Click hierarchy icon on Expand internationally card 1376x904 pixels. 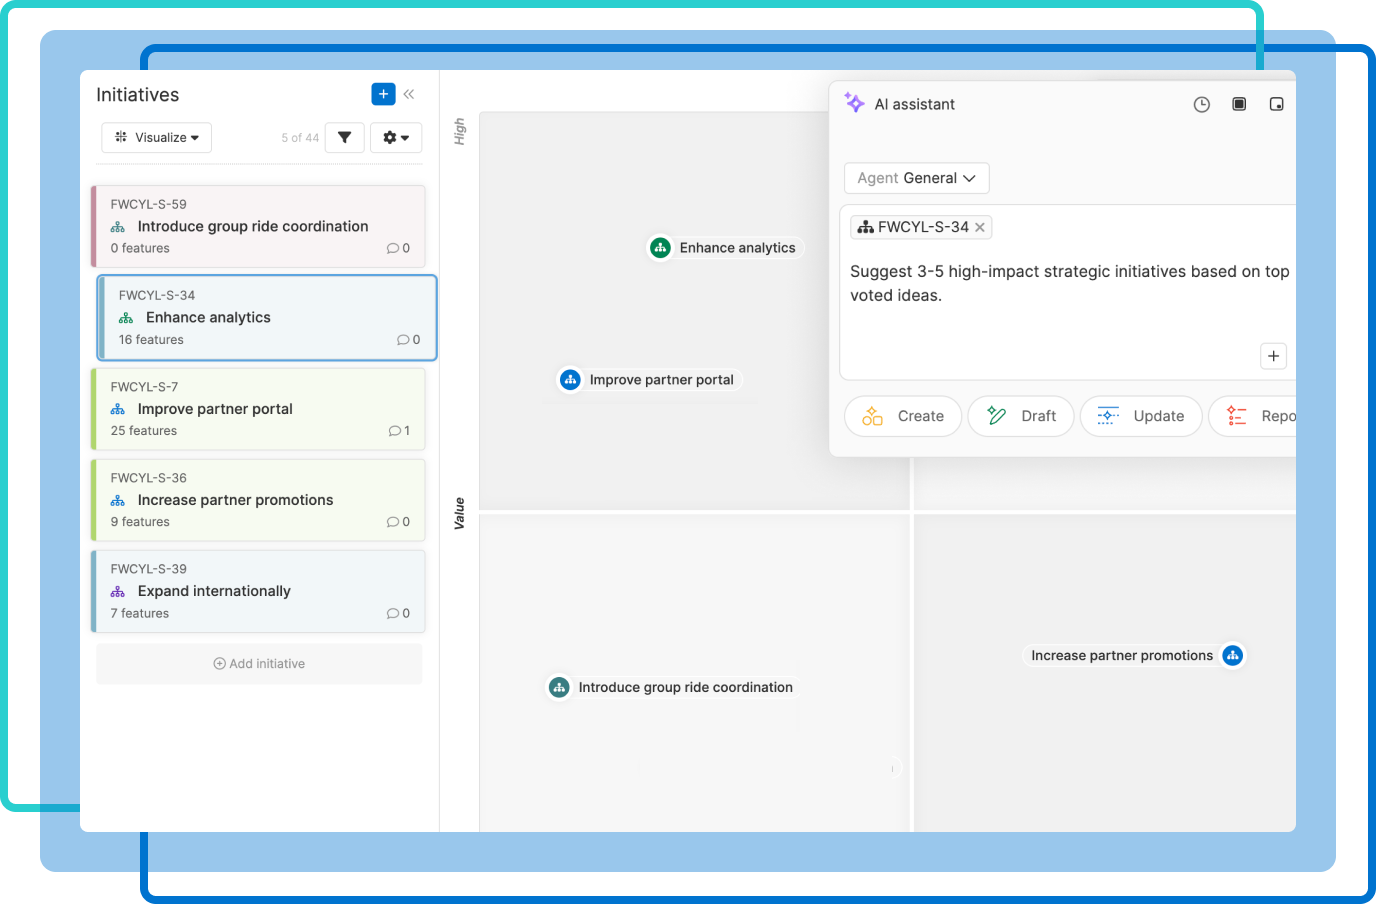pyautogui.click(x=118, y=592)
